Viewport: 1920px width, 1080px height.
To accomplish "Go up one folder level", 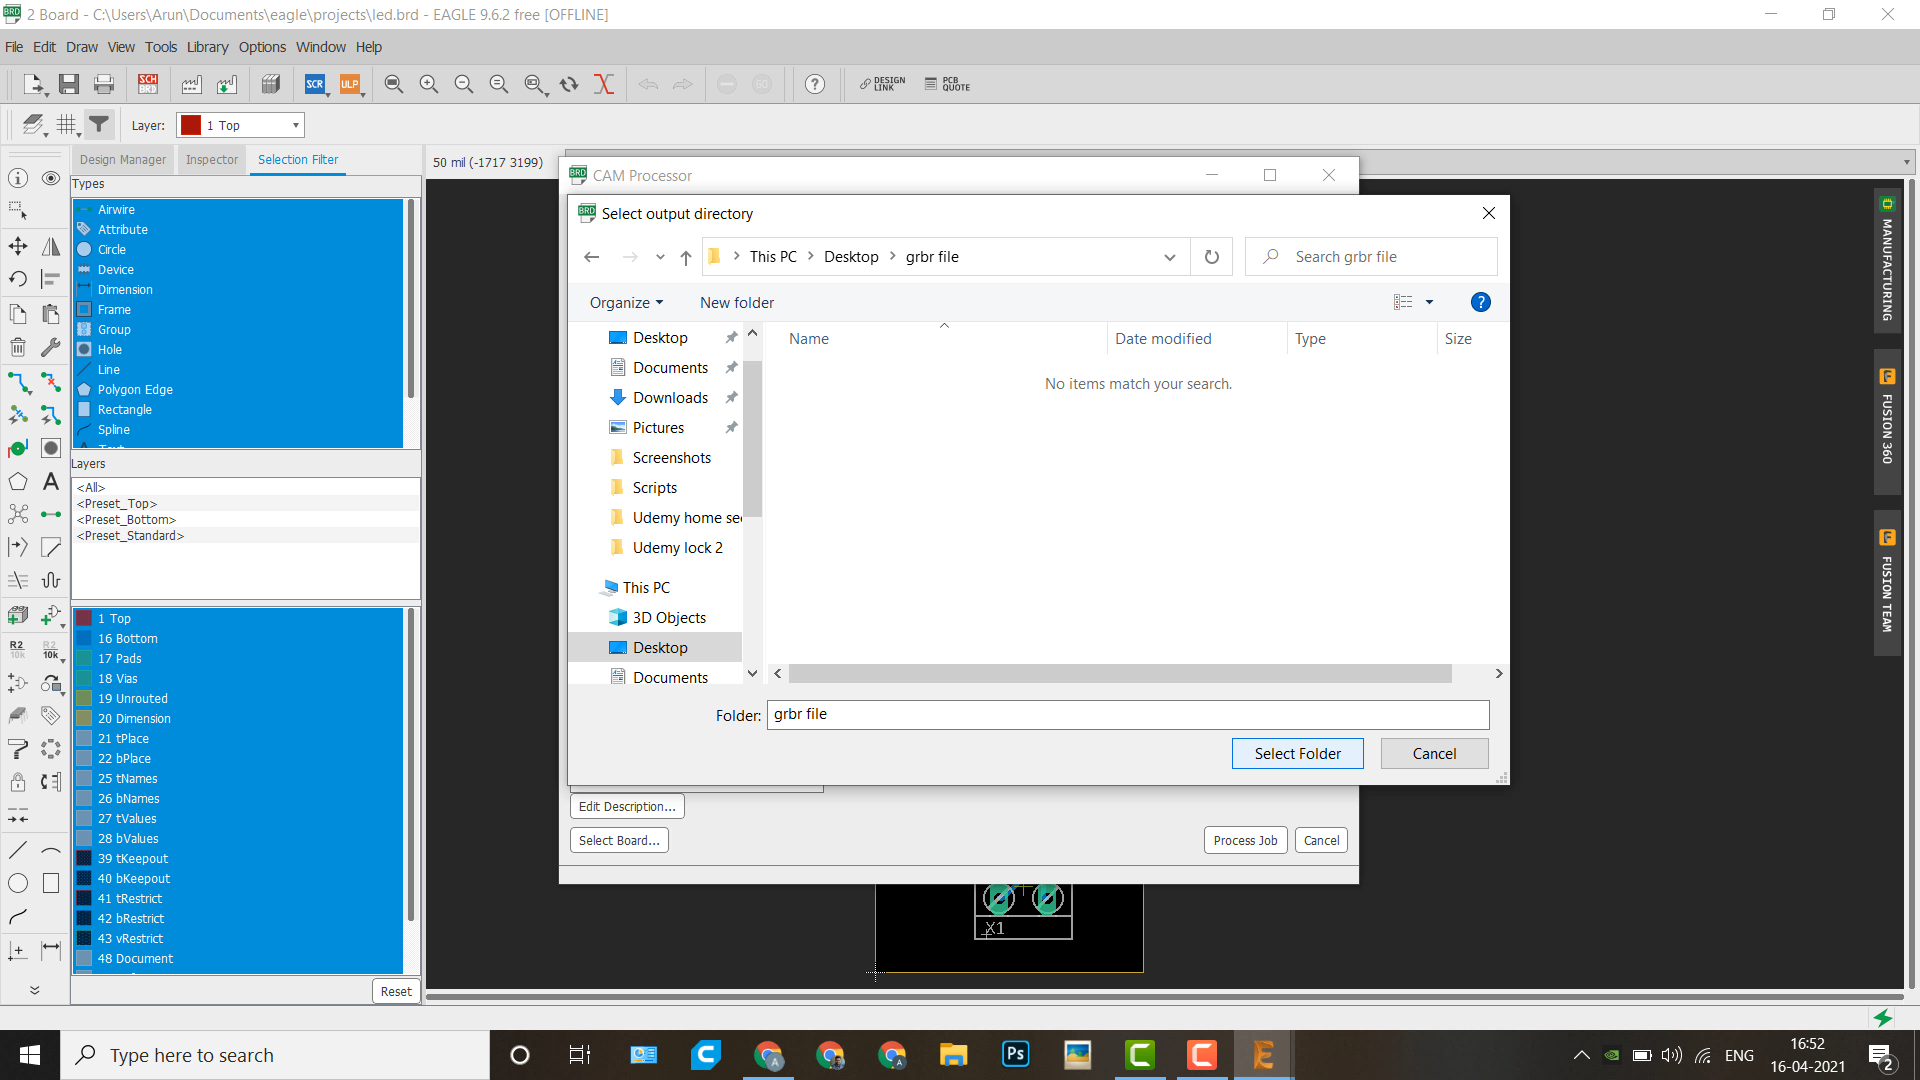I will [686, 257].
